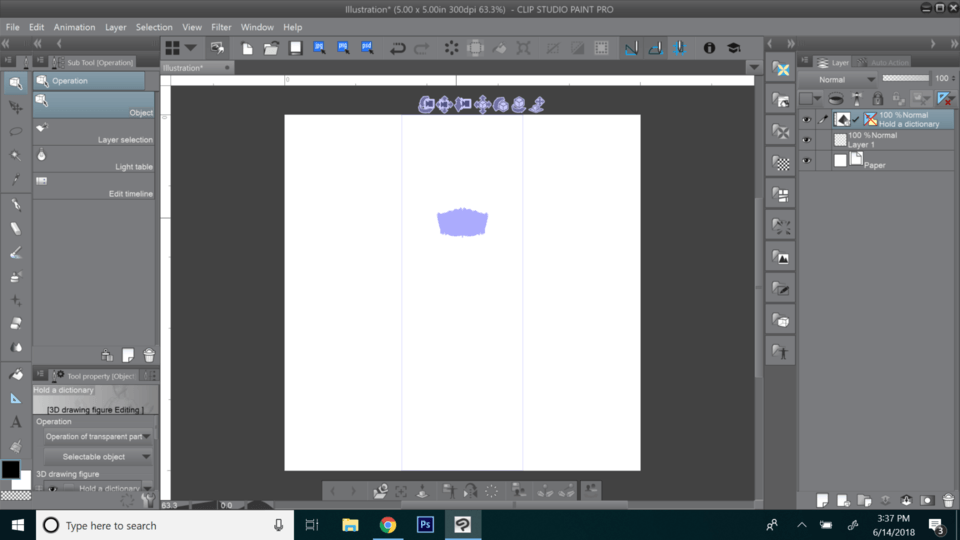The width and height of the screenshot is (960, 540).
Task: Select the Illustration* canvas tab
Action: 196,68
